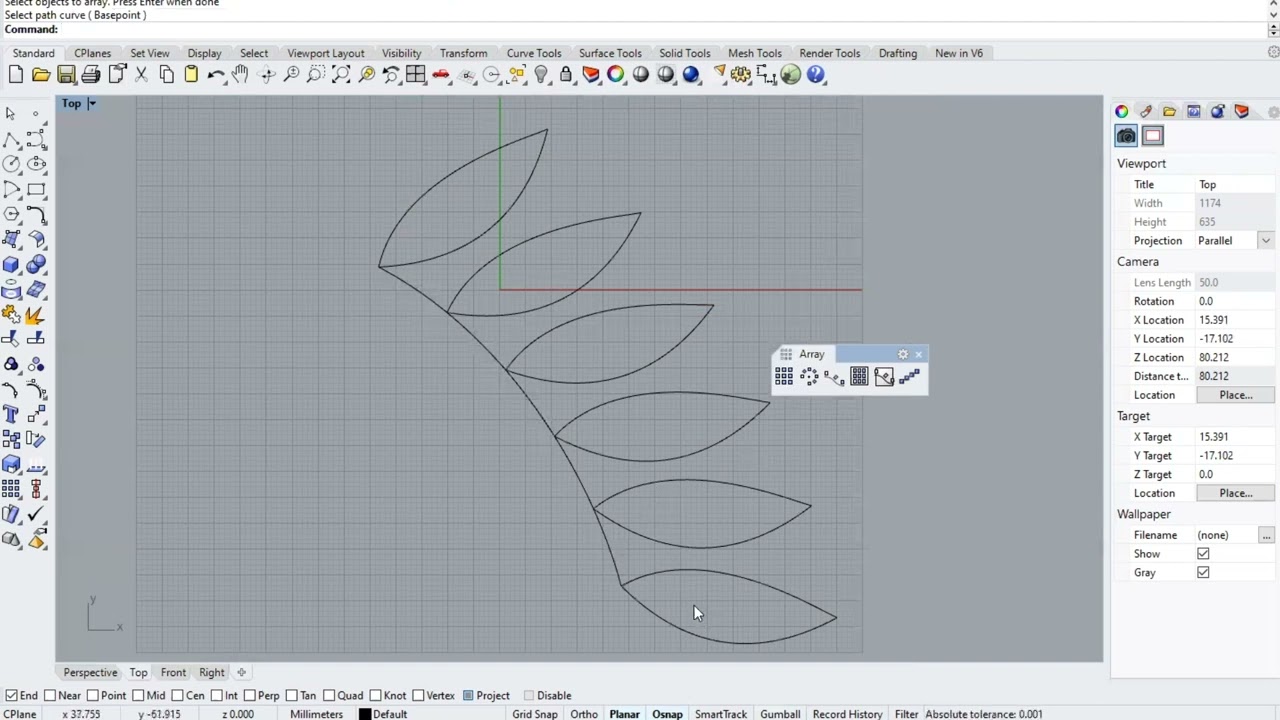Switch to the Transform tab

464,53
